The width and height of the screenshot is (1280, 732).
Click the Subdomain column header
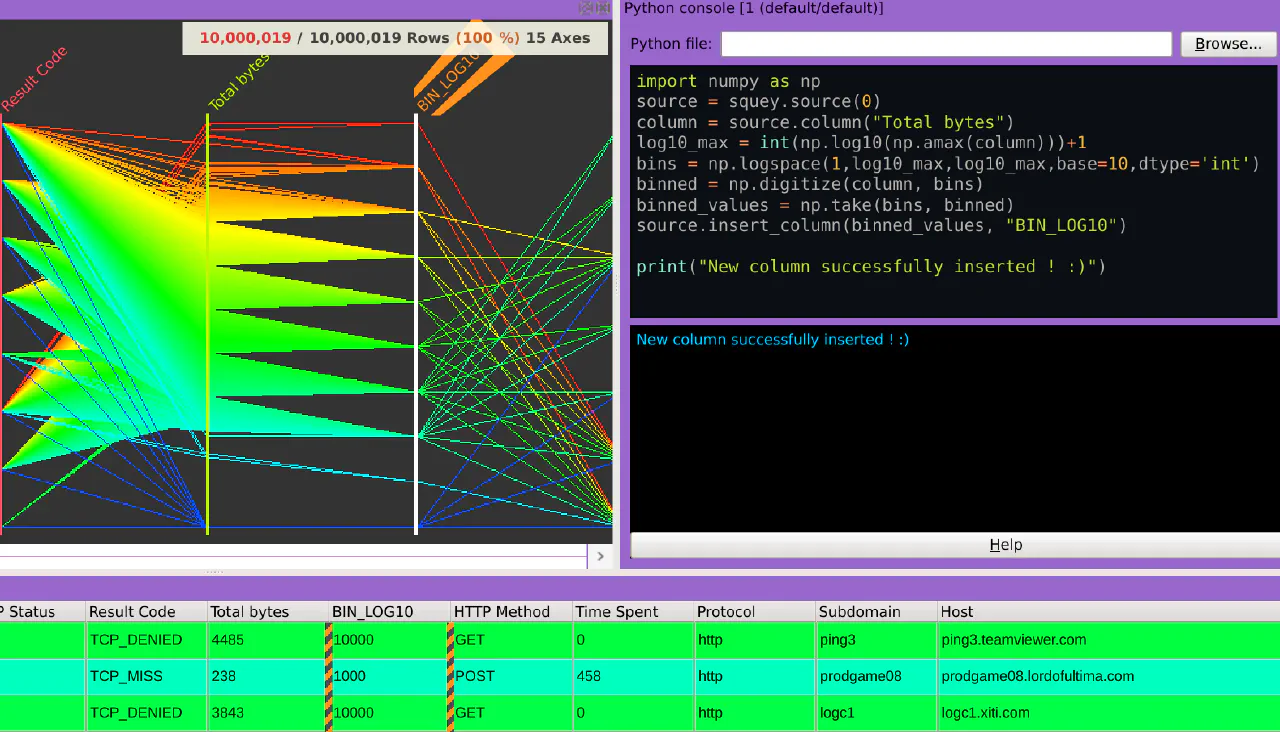[877, 612]
